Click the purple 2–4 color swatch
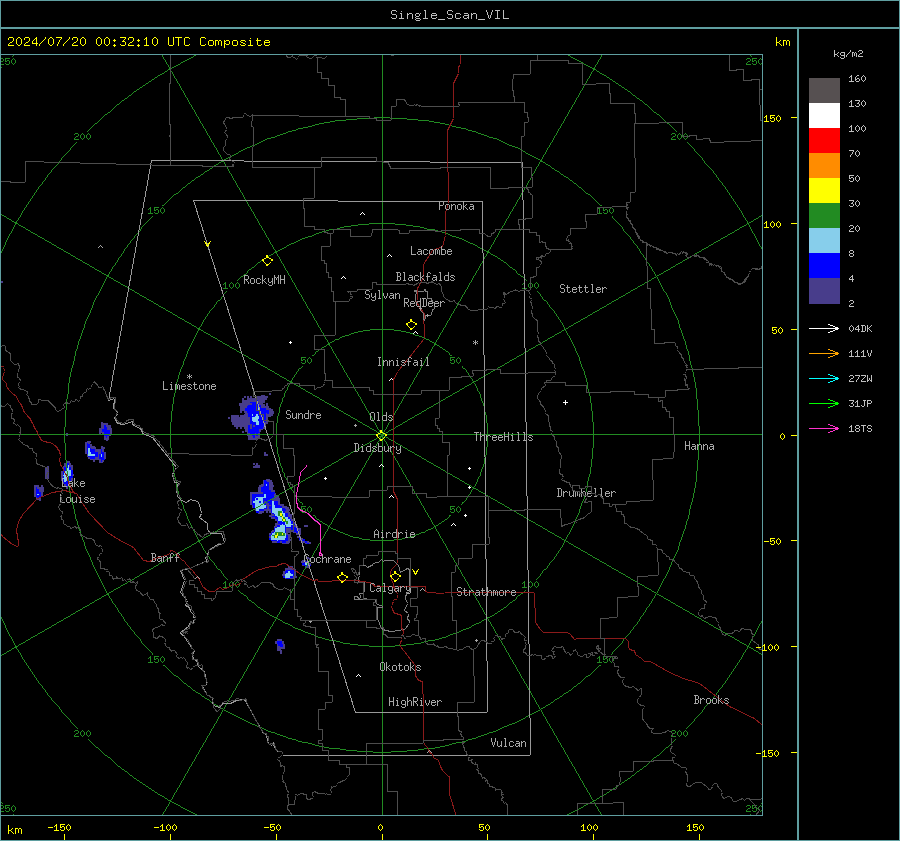This screenshot has height=841, width=900. click(x=824, y=291)
